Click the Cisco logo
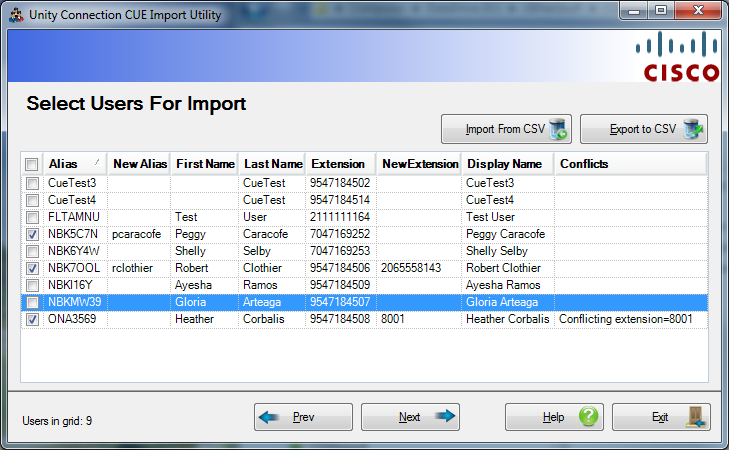This screenshot has height=450, width=729. [x=679, y=56]
